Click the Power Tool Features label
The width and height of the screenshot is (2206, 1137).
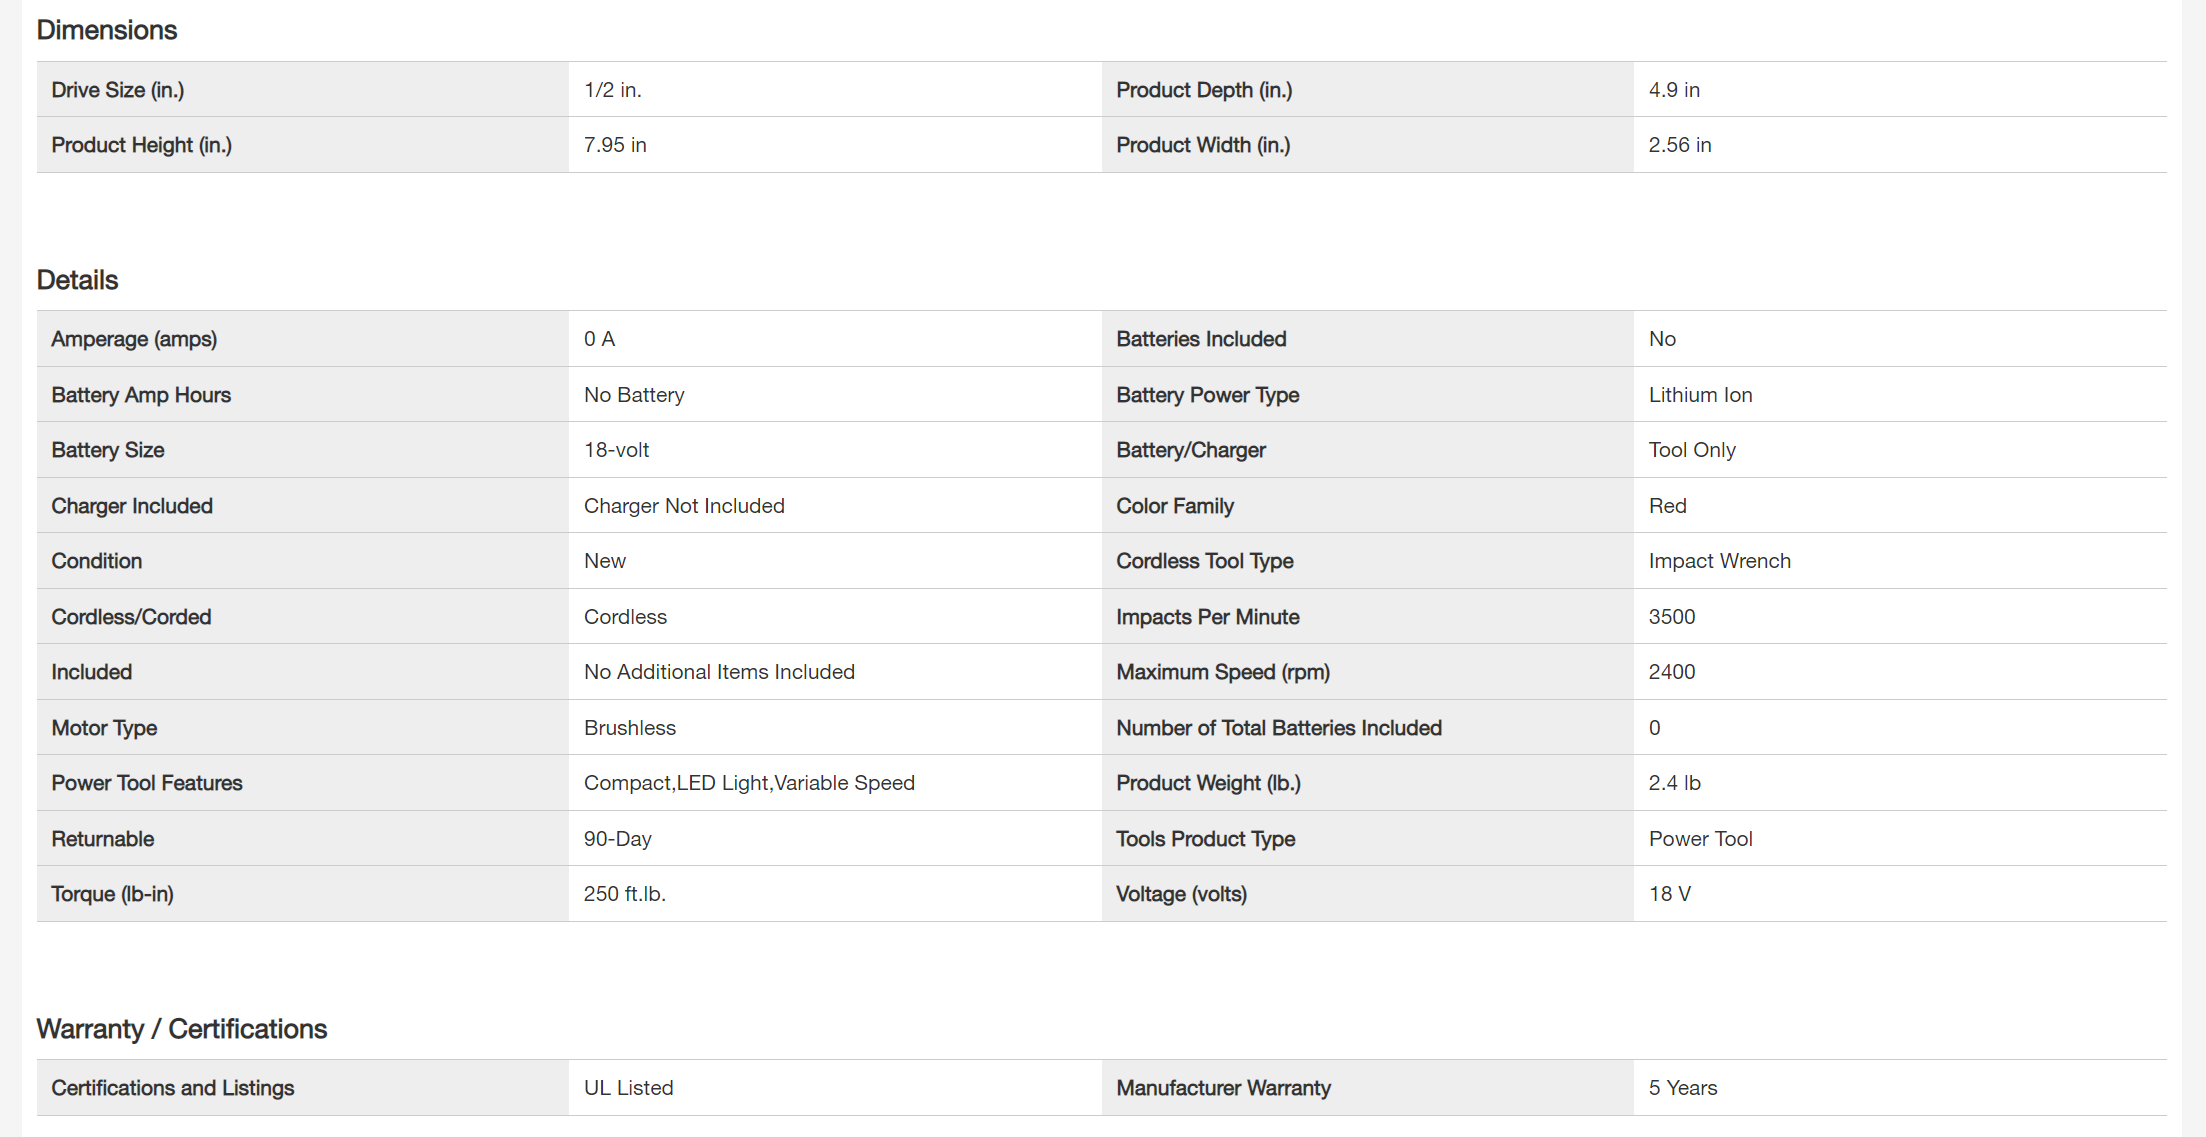[147, 783]
